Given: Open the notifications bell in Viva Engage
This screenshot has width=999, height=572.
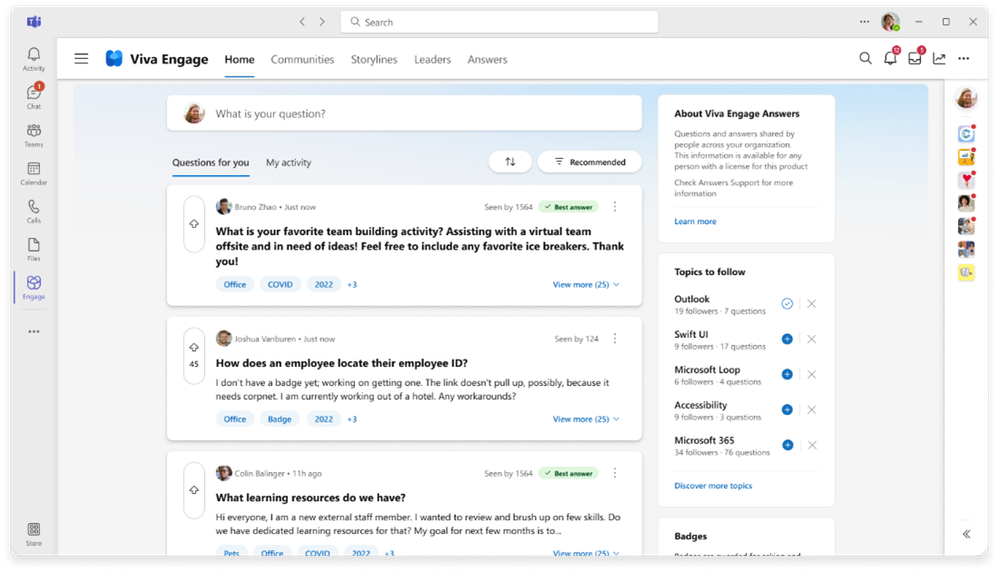Looking at the screenshot, I should click(890, 59).
